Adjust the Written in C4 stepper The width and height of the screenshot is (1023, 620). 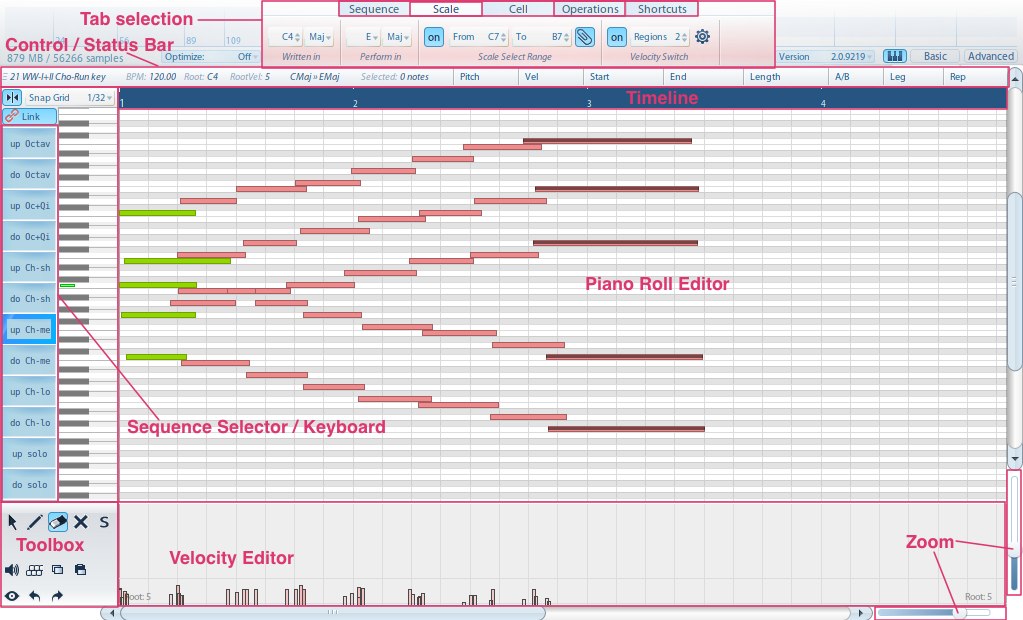(x=298, y=37)
